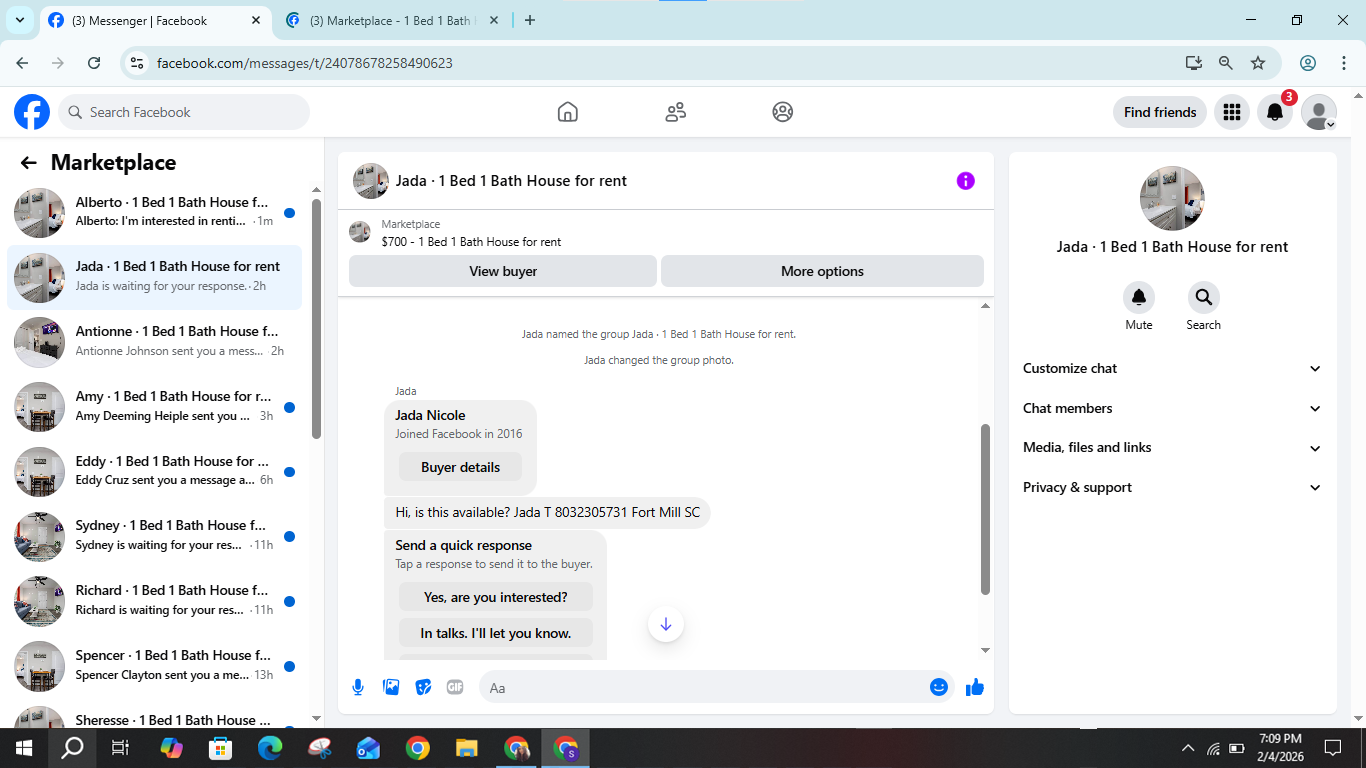Open the Chrome profile icon

click(x=1308, y=63)
